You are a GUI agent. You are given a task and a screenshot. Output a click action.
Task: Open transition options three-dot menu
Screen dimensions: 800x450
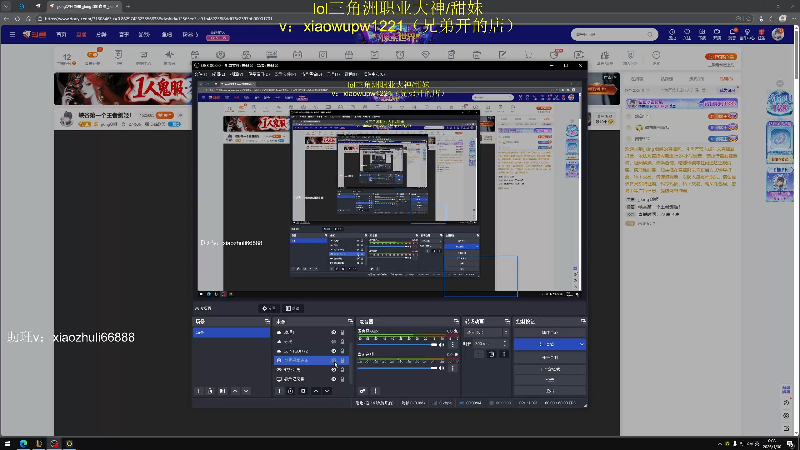point(504,354)
